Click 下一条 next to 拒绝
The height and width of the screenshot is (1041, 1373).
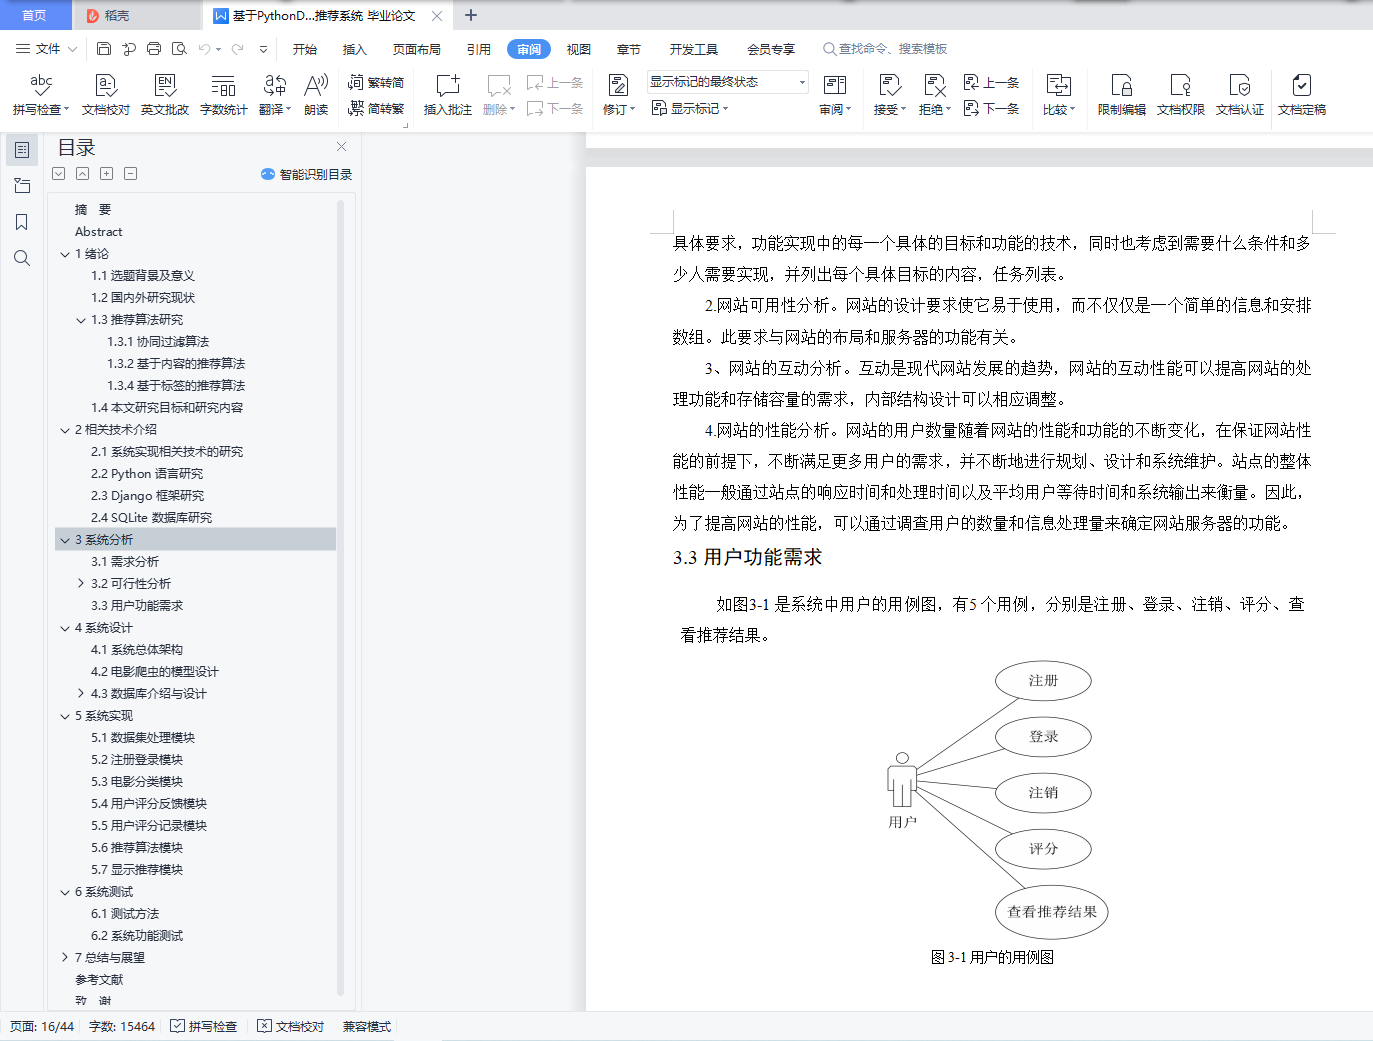click(991, 108)
